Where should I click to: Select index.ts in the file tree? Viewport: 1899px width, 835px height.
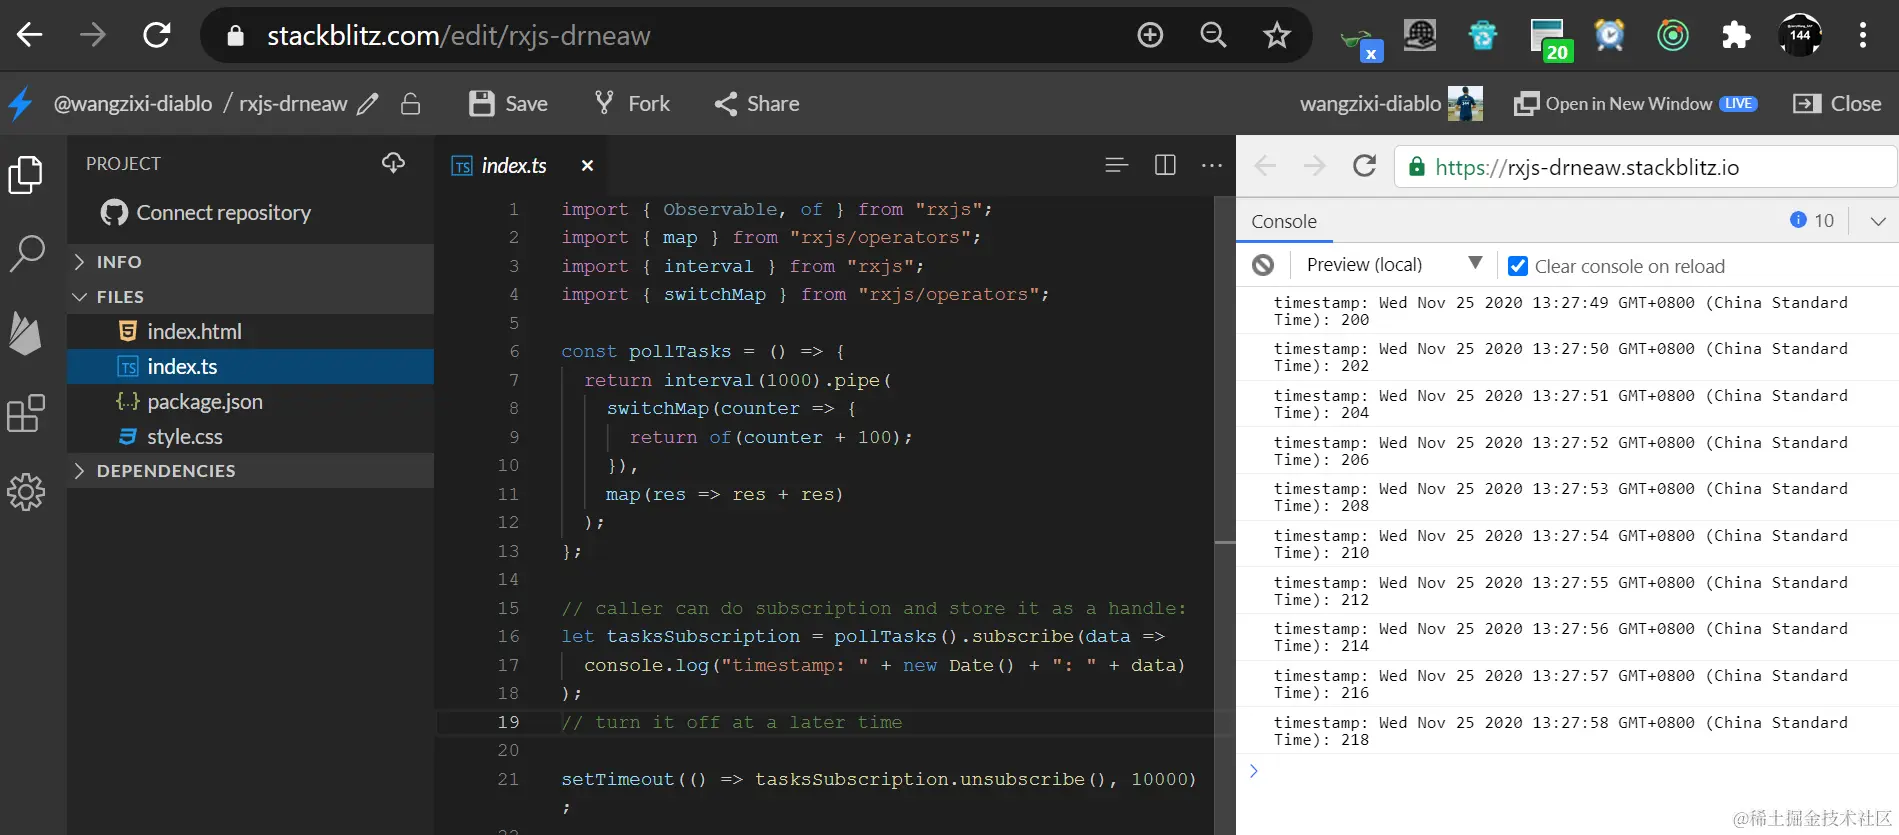(x=250, y=366)
